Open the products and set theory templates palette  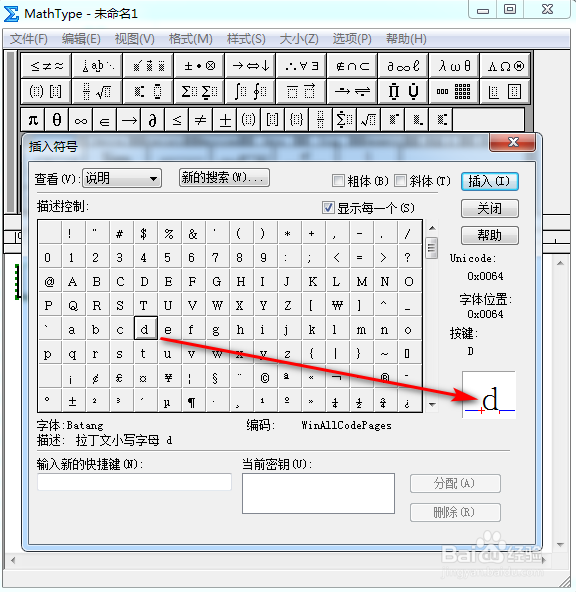(403, 91)
